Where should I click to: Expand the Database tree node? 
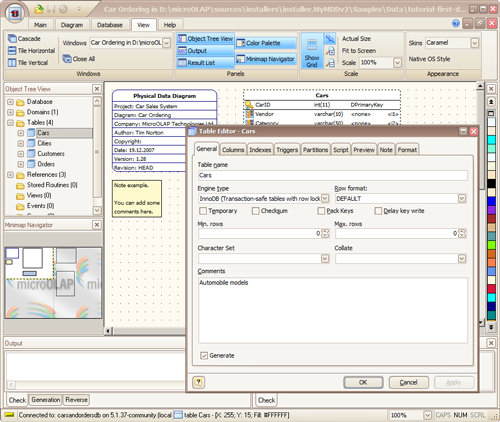pos(10,102)
